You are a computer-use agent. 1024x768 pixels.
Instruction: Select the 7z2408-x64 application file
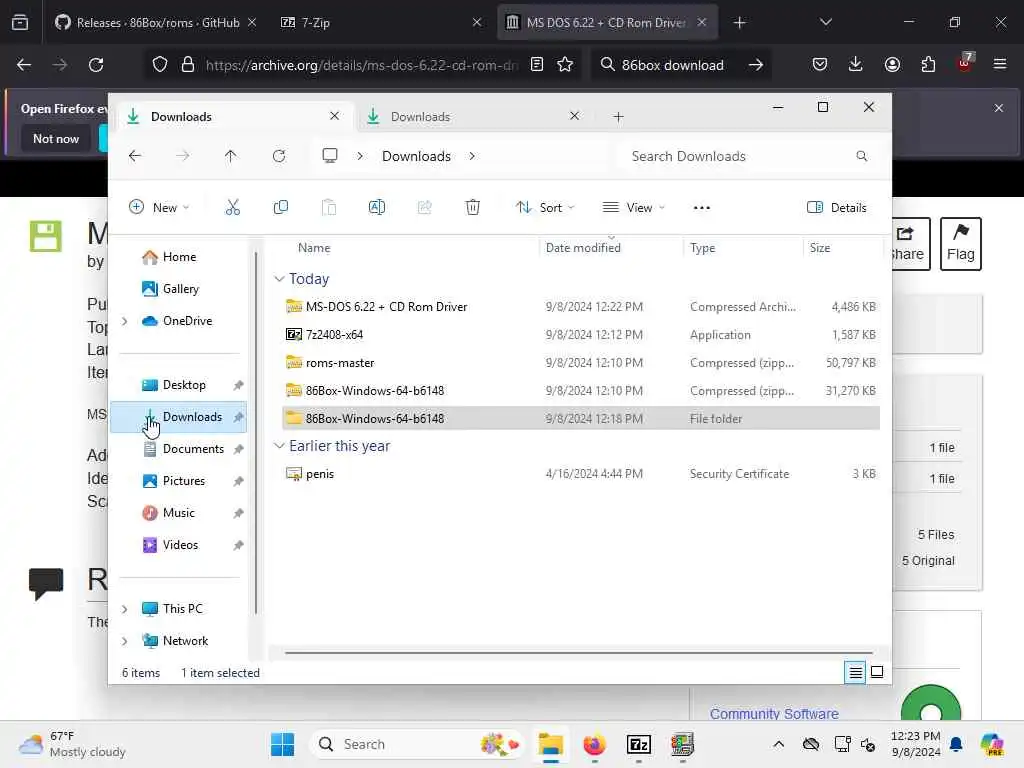pos(581,334)
